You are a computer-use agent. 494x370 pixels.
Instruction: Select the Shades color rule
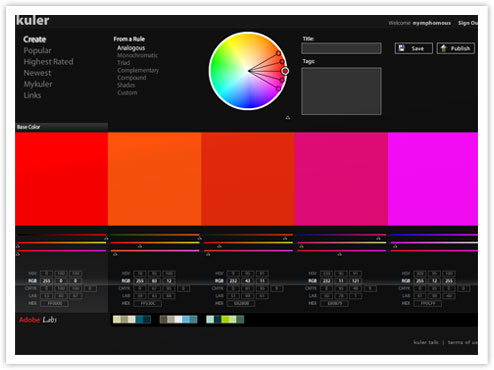[x=126, y=85]
